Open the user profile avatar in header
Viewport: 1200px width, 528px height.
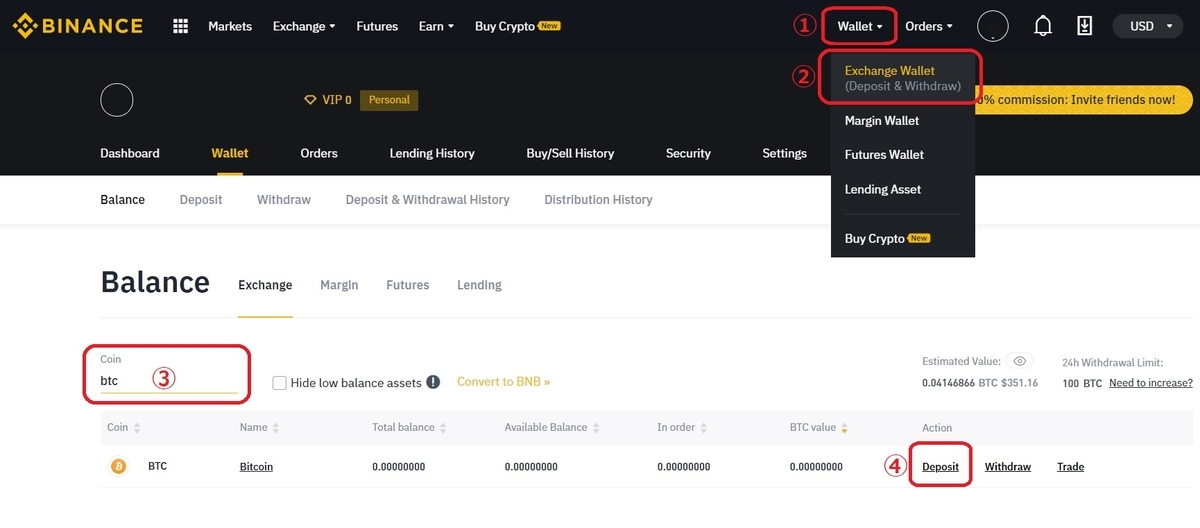[993, 26]
